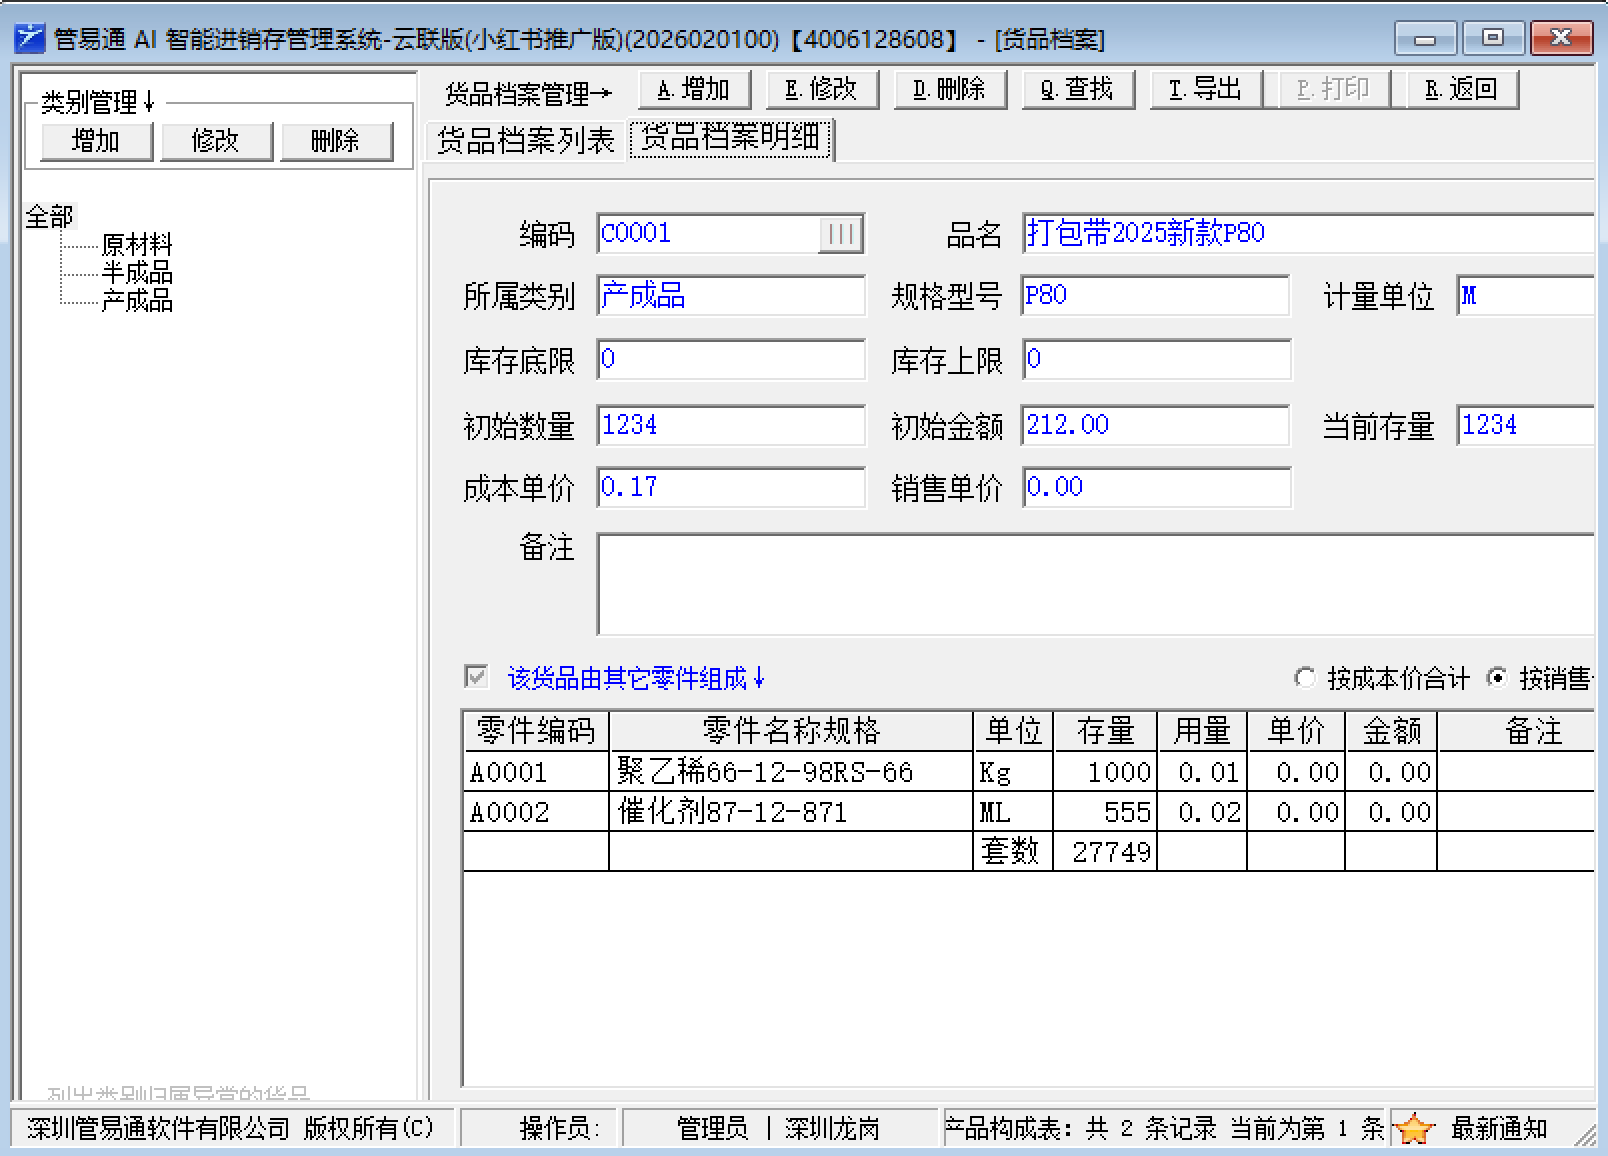The height and width of the screenshot is (1156, 1608).
Task: Click 增加 button under 类别管理
Action: (x=96, y=141)
